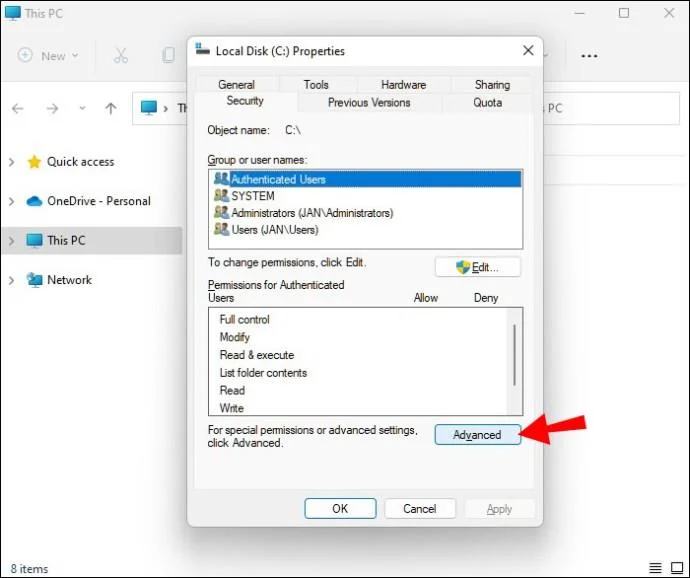Select Authenticated Users in the group list
This screenshot has width=690, height=578.
[x=366, y=179]
